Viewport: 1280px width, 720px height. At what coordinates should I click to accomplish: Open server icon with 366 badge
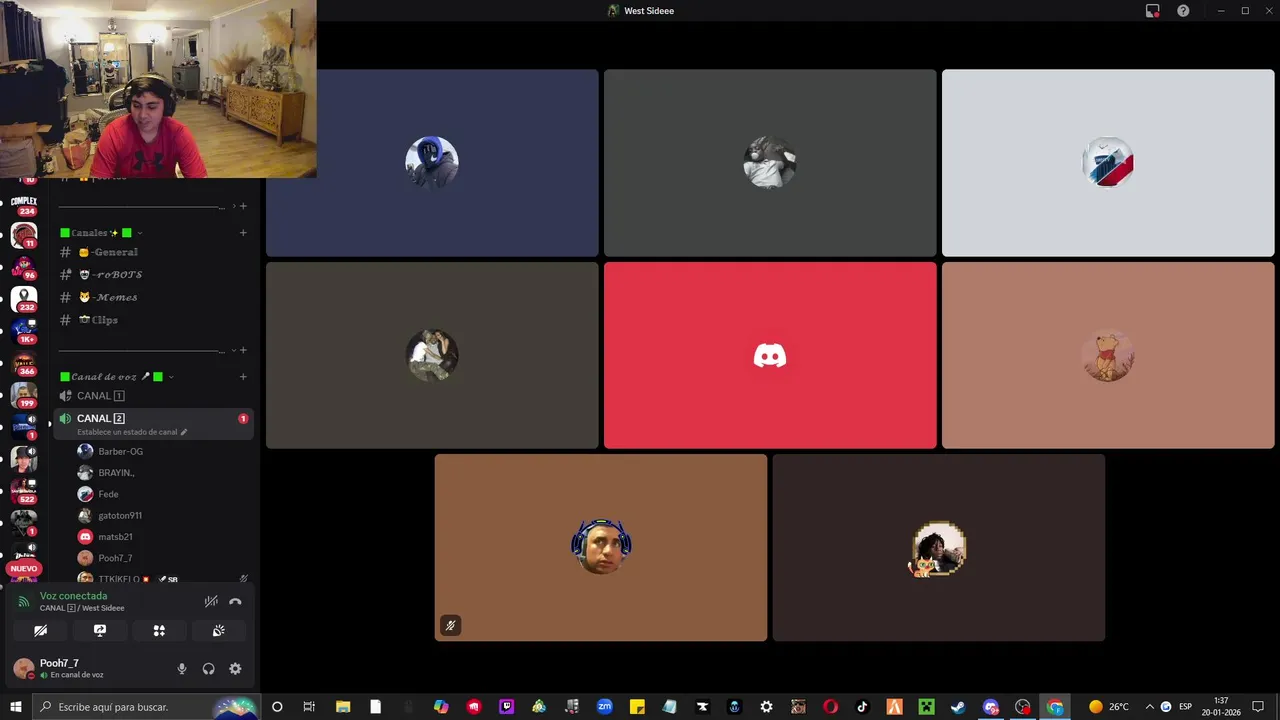pos(24,363)
